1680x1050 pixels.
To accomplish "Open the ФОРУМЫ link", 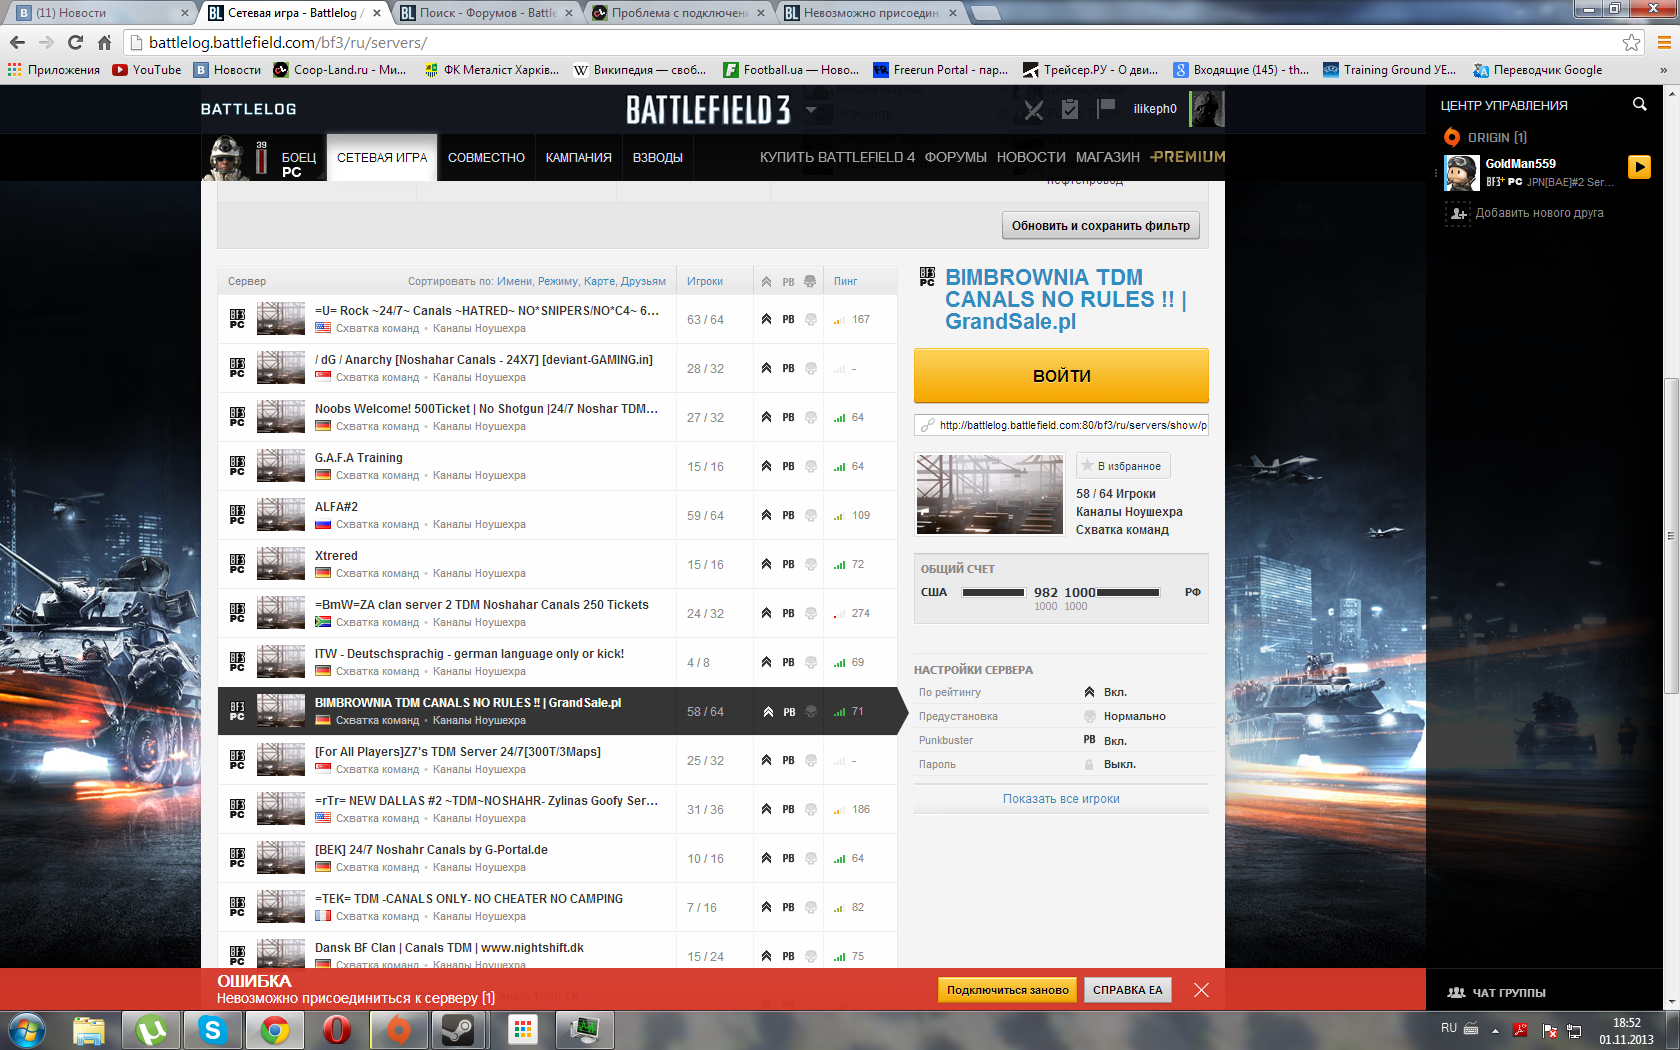I will tap(955, 157).
